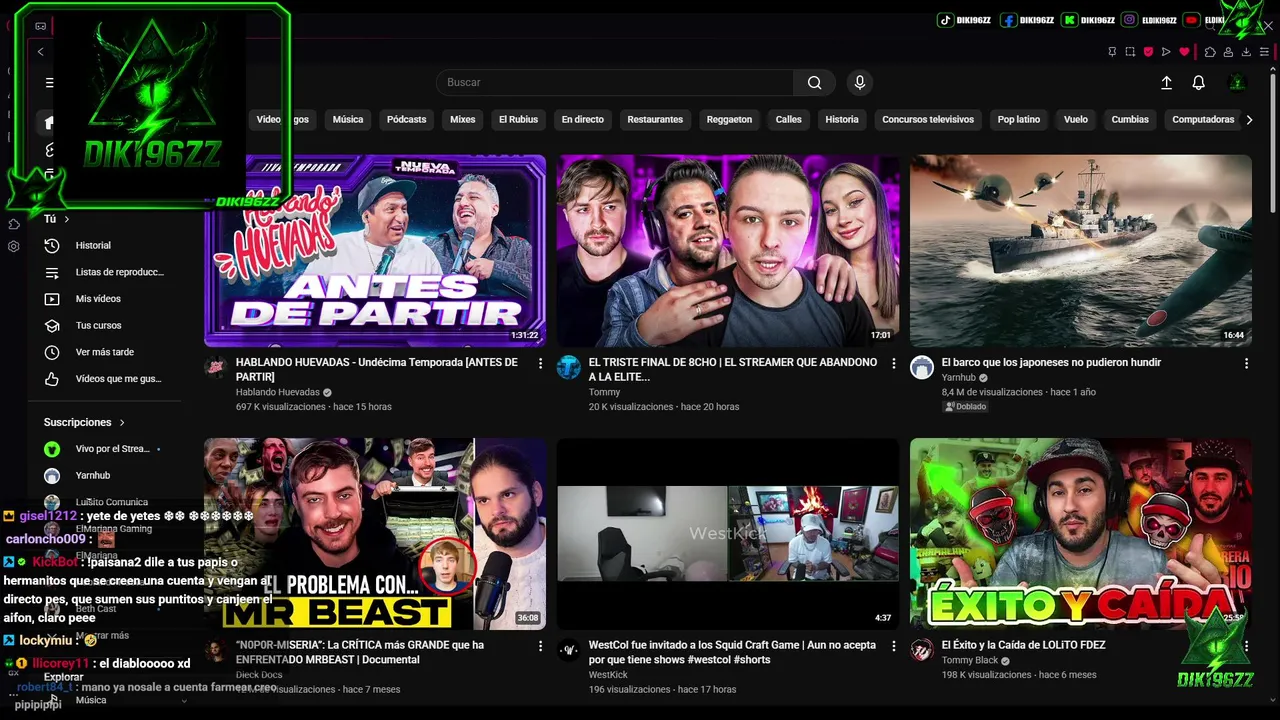Expand the Suscripciones section chevron

(122, 423)
